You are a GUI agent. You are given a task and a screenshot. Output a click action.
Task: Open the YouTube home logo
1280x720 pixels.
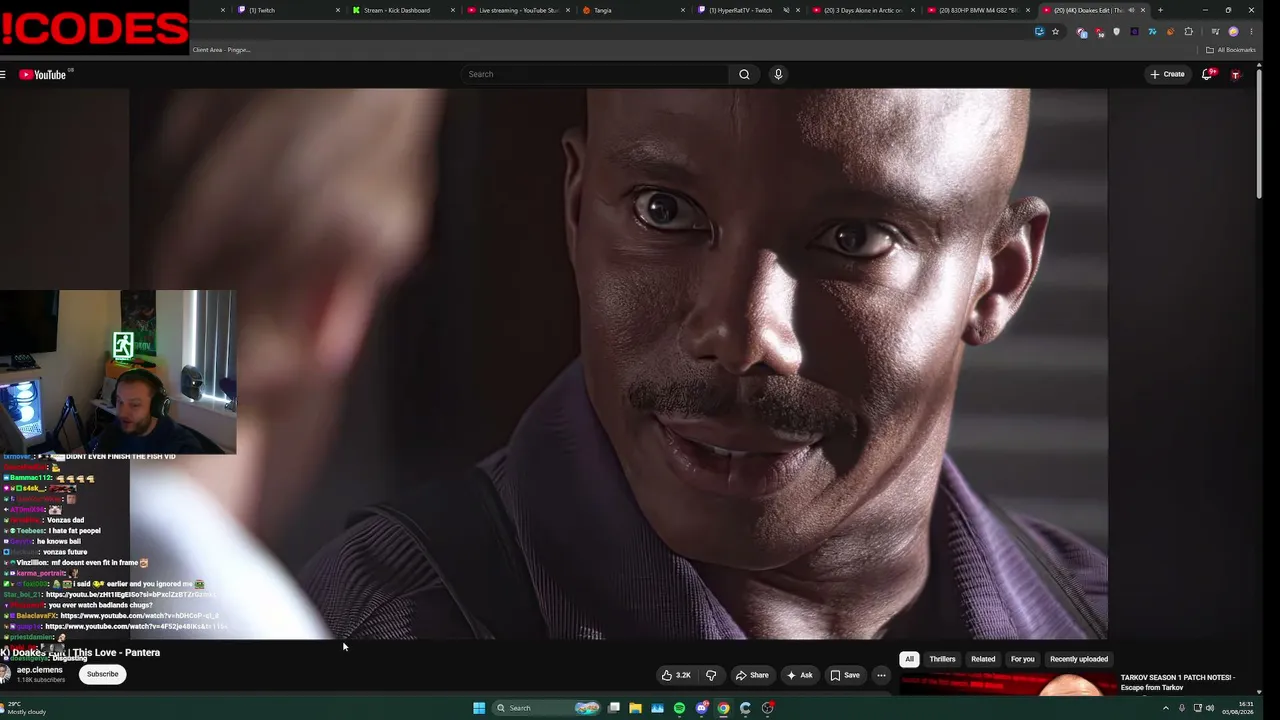click(42, 75)
